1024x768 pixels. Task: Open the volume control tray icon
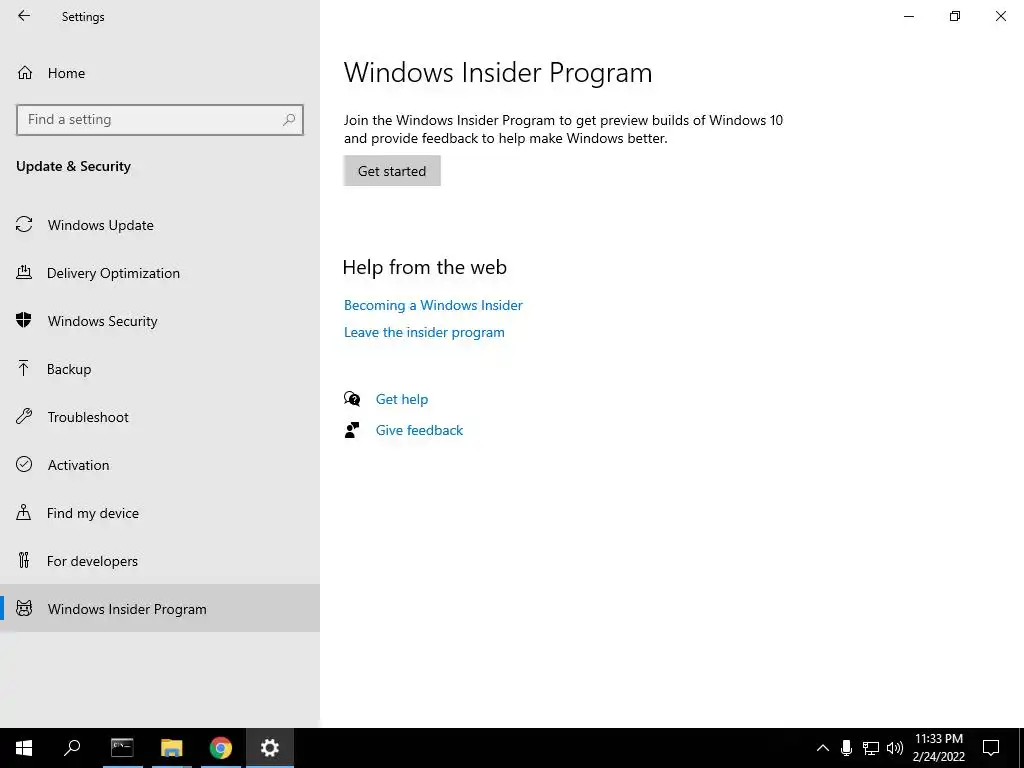click(x=895, y=748)
